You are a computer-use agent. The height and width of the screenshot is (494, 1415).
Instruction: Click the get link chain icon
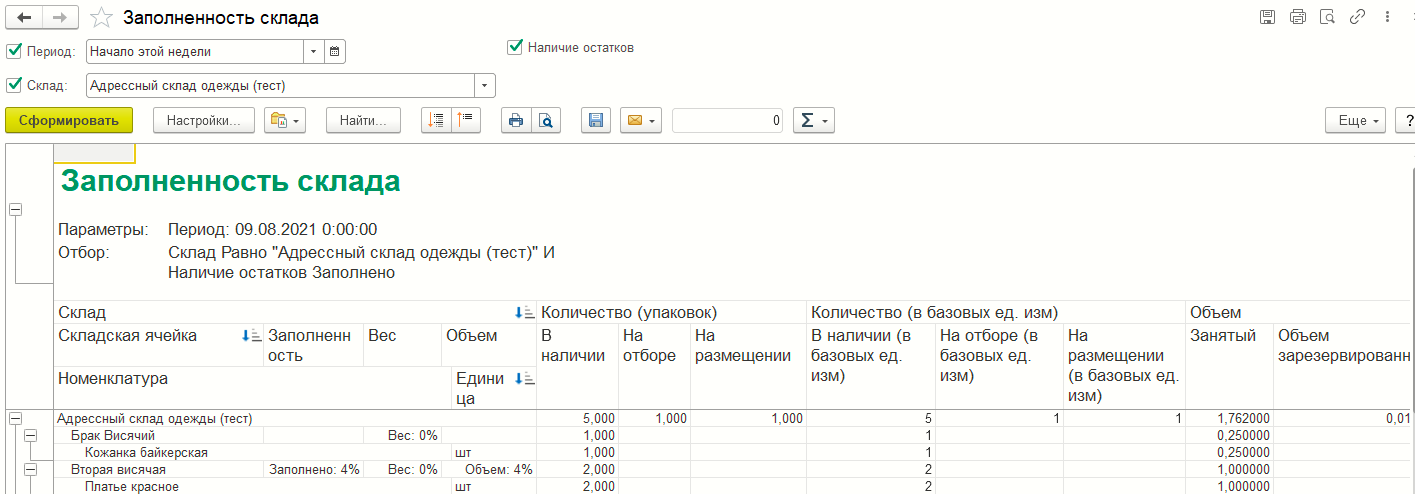tap(1357, 17)
